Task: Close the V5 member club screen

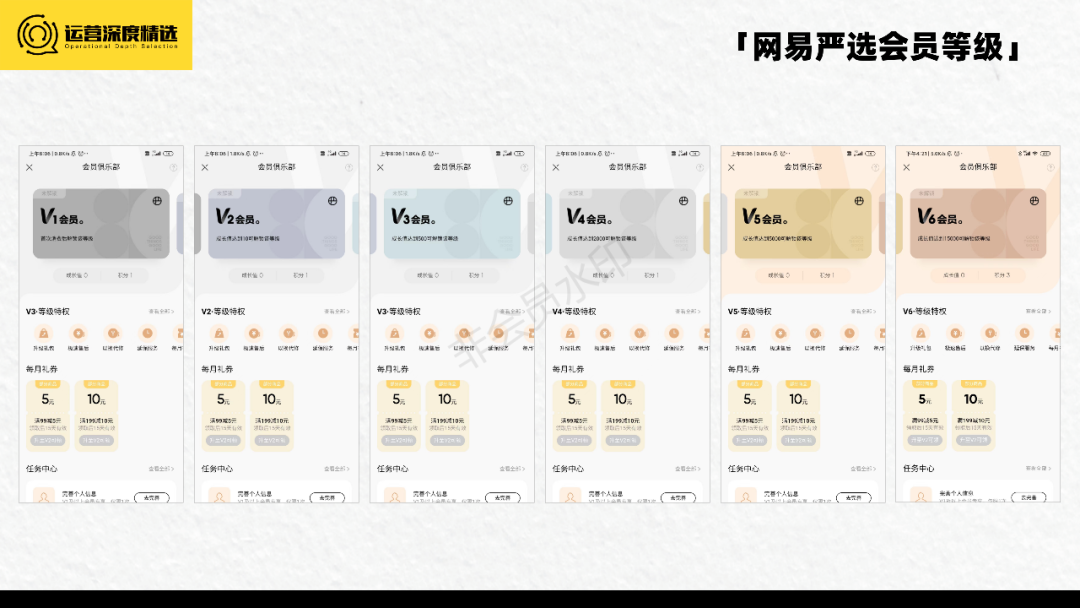Action: coord(731,167)
